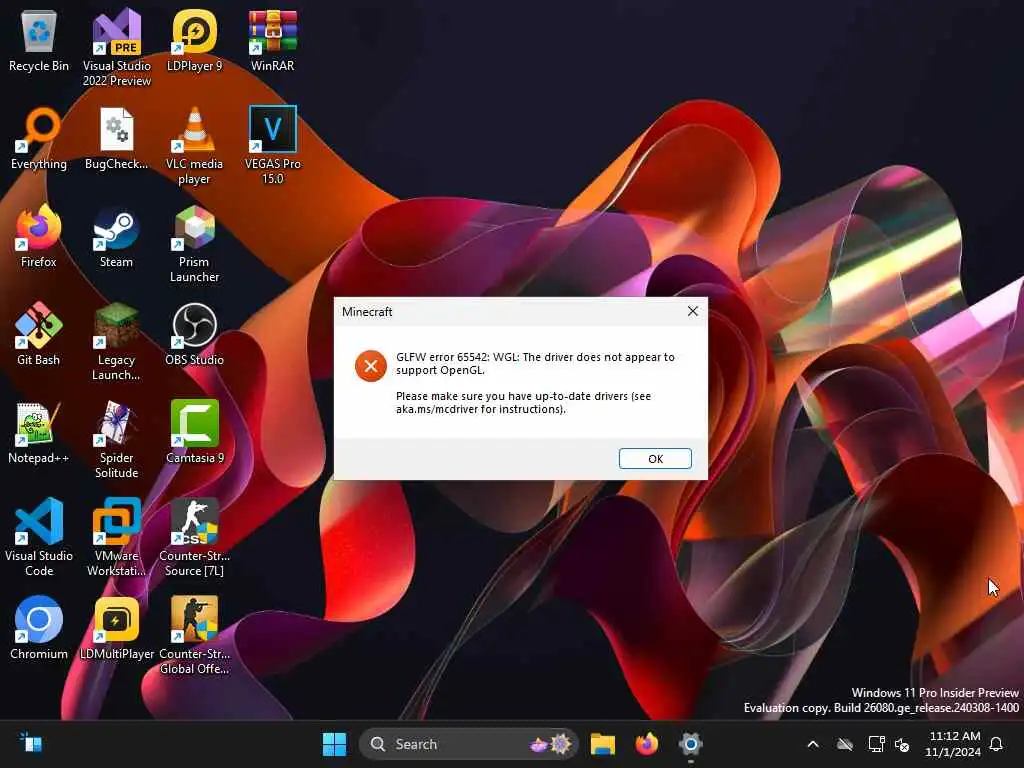Click the taskbar Search box
This screenshot has width=1024, height=768.
pos(468,744)
